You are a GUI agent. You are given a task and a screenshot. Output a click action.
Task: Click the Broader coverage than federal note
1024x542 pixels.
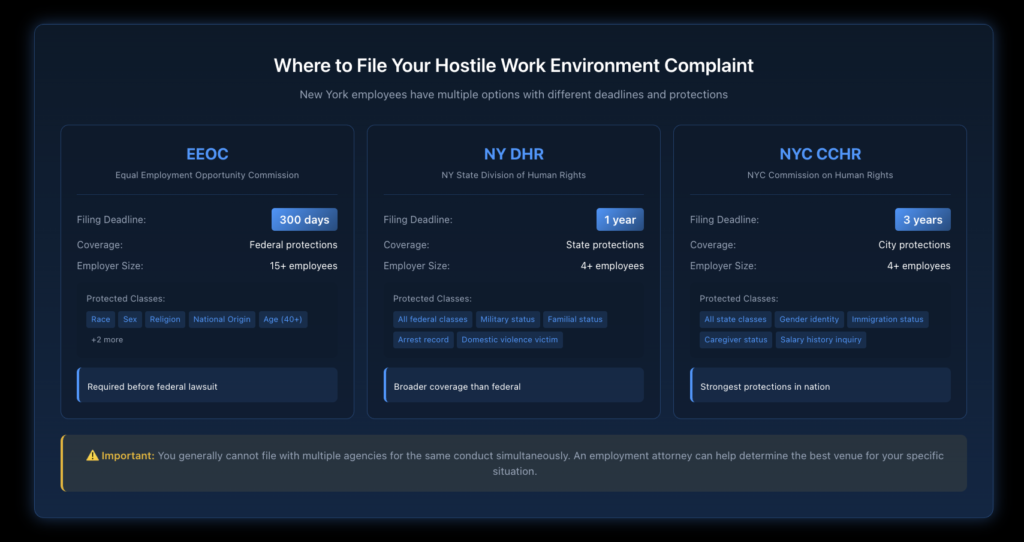(513, 387)
